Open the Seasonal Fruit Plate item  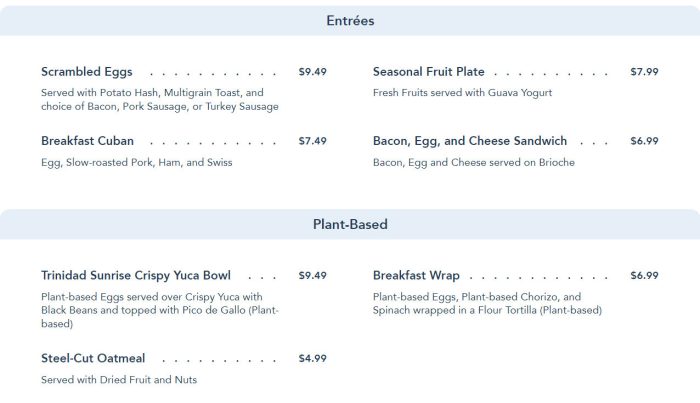click(x=428, y=72)
